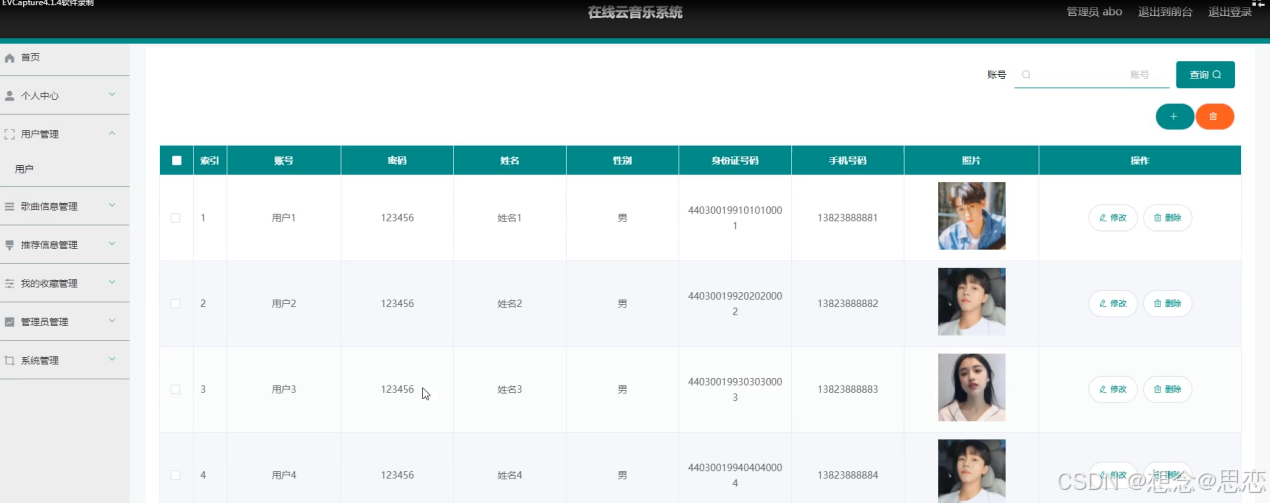Open the photo thumbnail of 用户1

(x=971, y=216)
